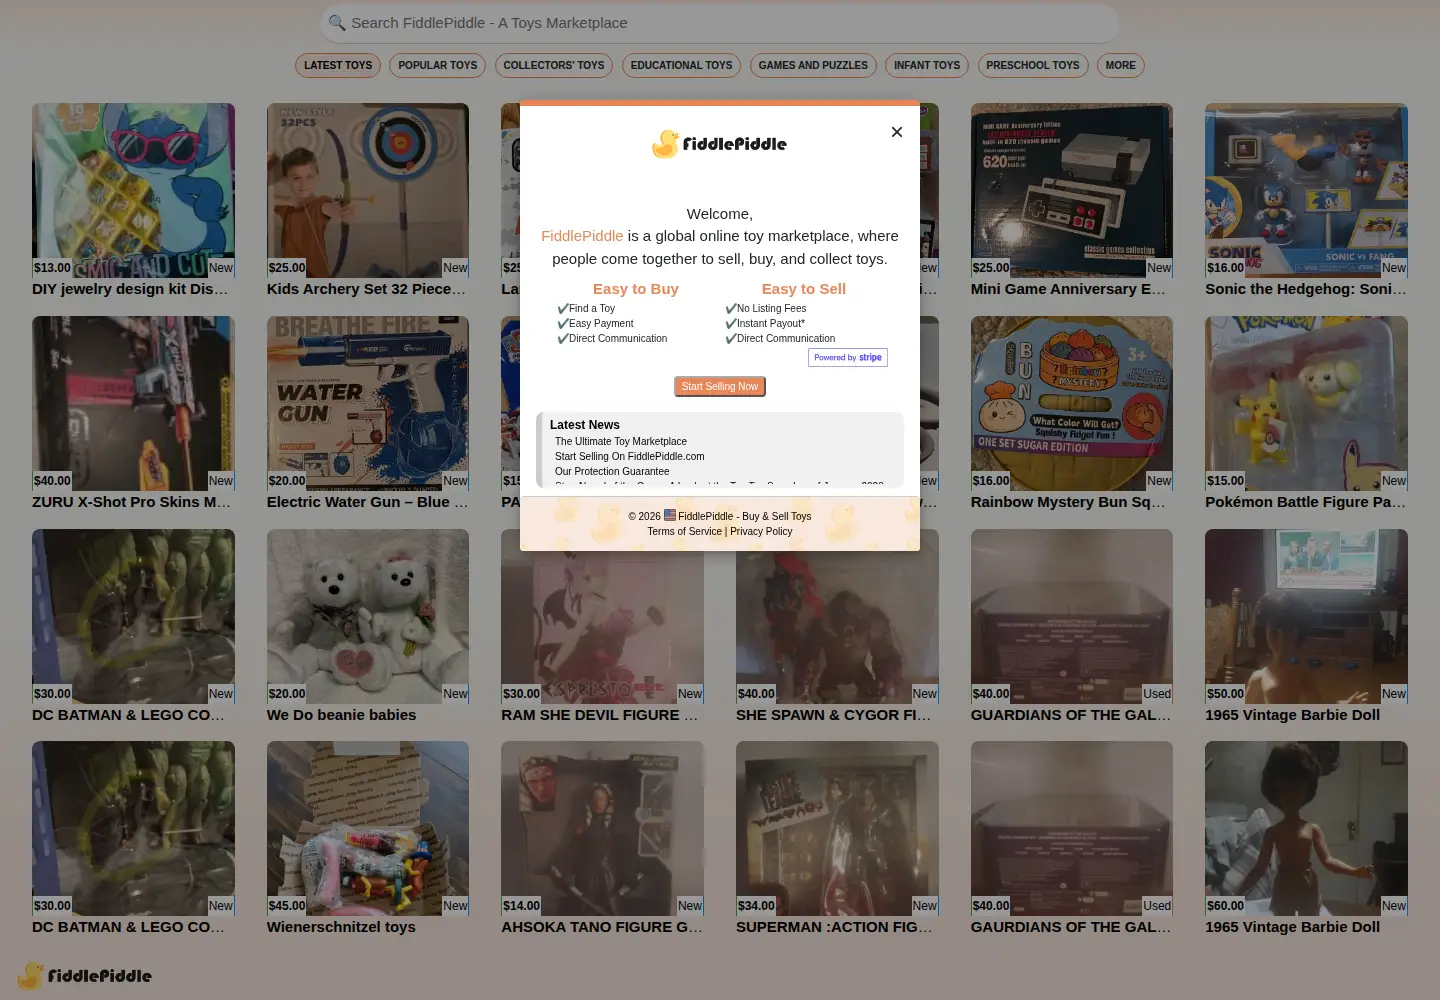Select the Collectors' Toys category
This screenshot has height=1000, width=1440.
click(x=554, y=66)
